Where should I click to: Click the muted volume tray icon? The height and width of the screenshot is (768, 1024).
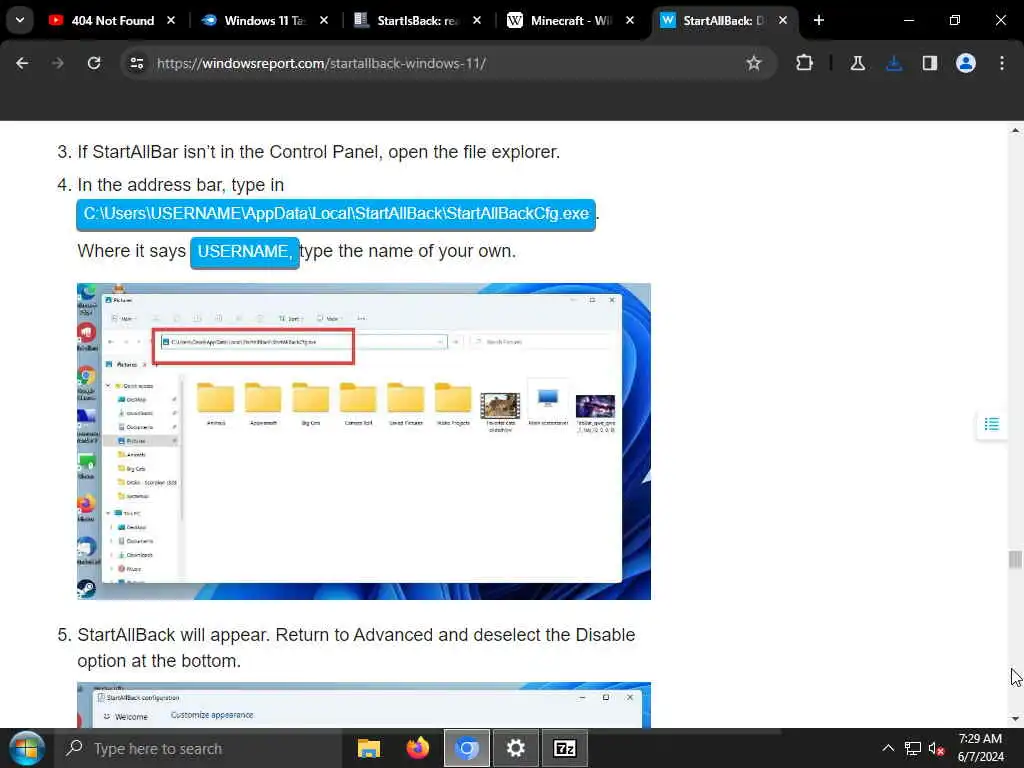pos(936,748)
